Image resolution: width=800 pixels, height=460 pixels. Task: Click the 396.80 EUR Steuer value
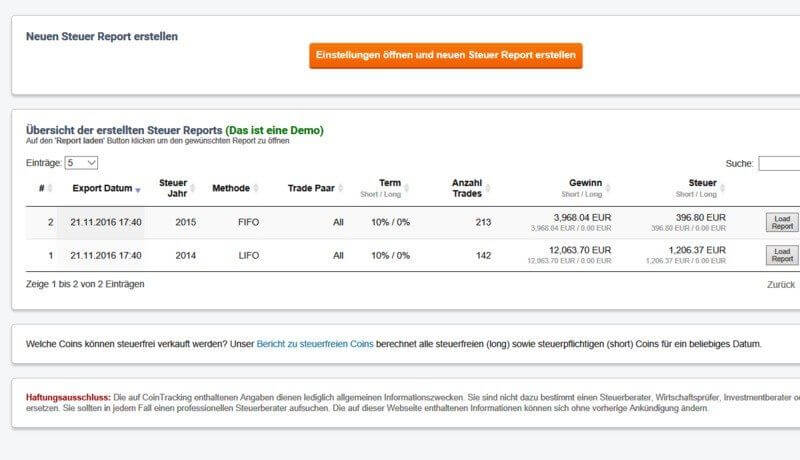pyautogui.click(x=701, y=218)
